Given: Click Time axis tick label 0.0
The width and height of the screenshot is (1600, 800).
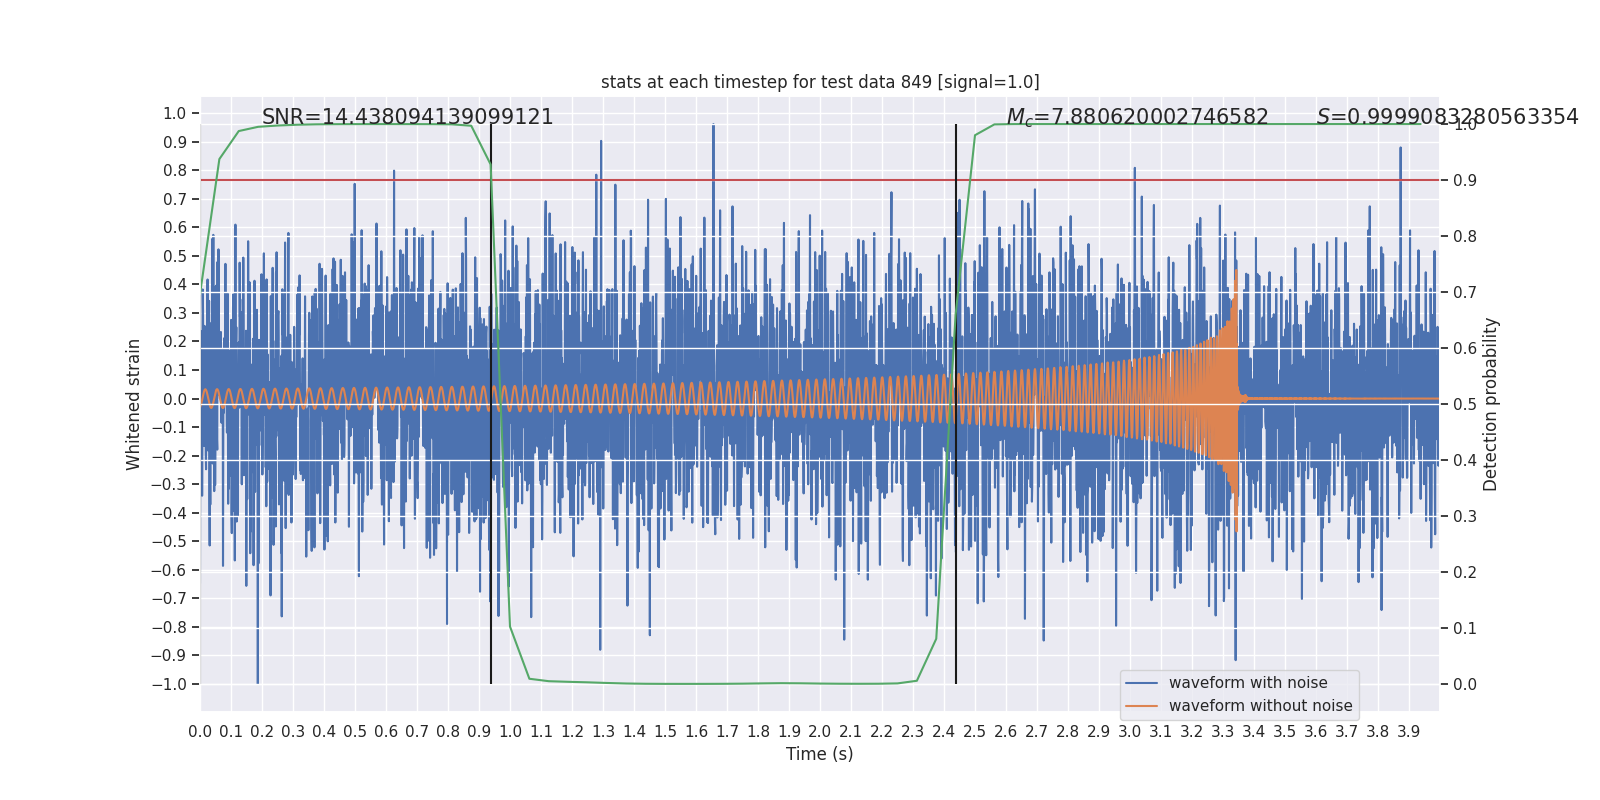Looking at the screenshot, I should pos(200,732).
